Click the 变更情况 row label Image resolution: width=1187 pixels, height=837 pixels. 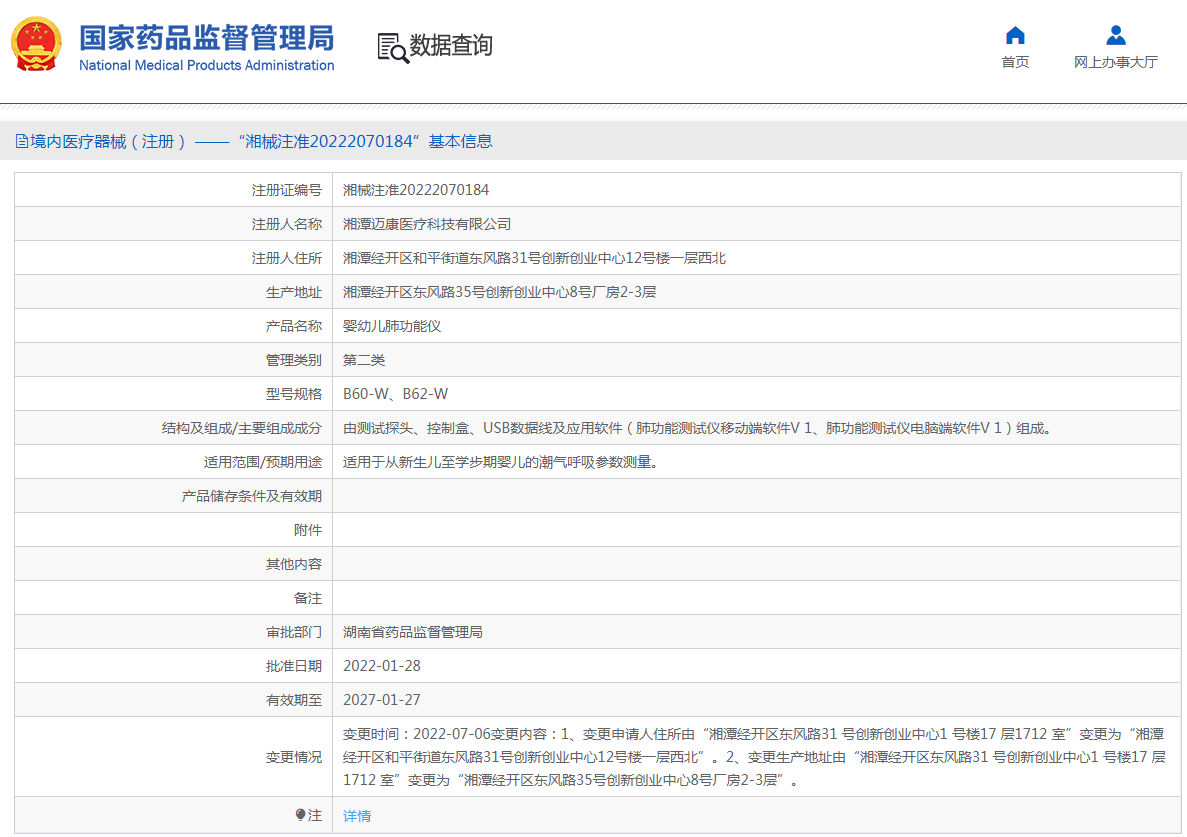(294, 757)
